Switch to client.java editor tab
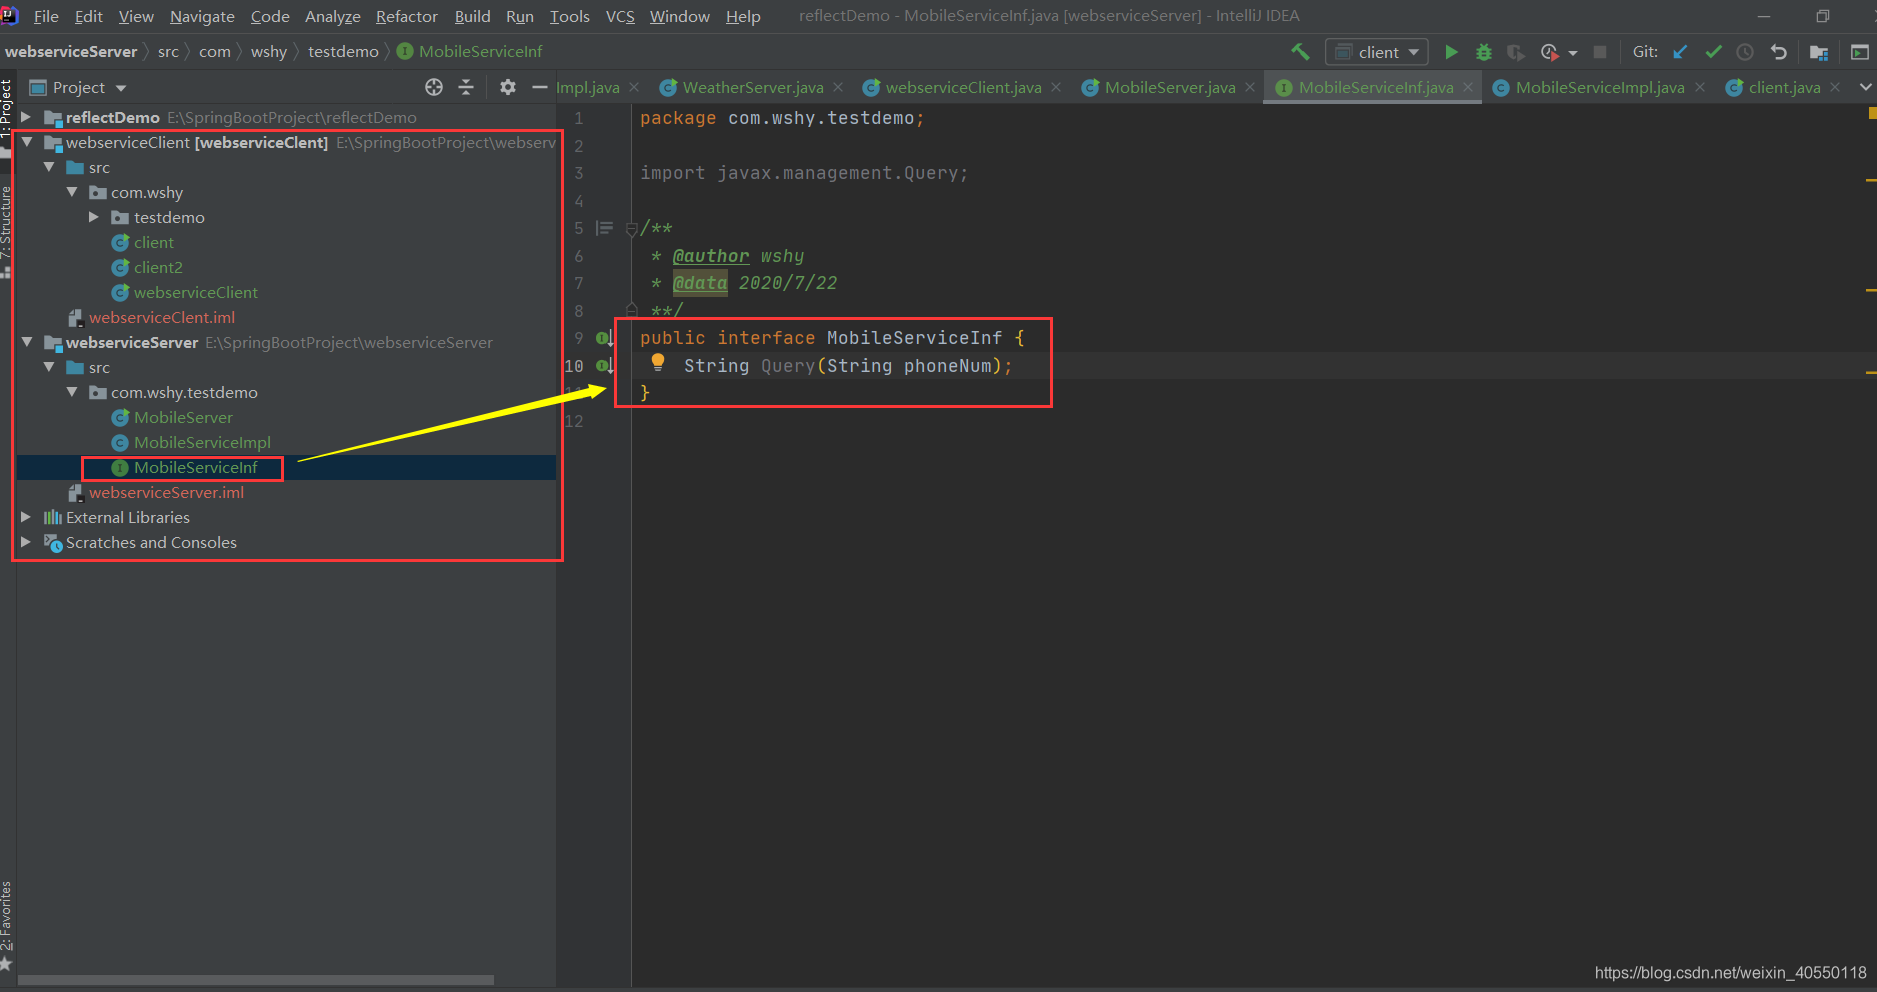Viewport: 1877px width, 992px height. point(1784,87)
